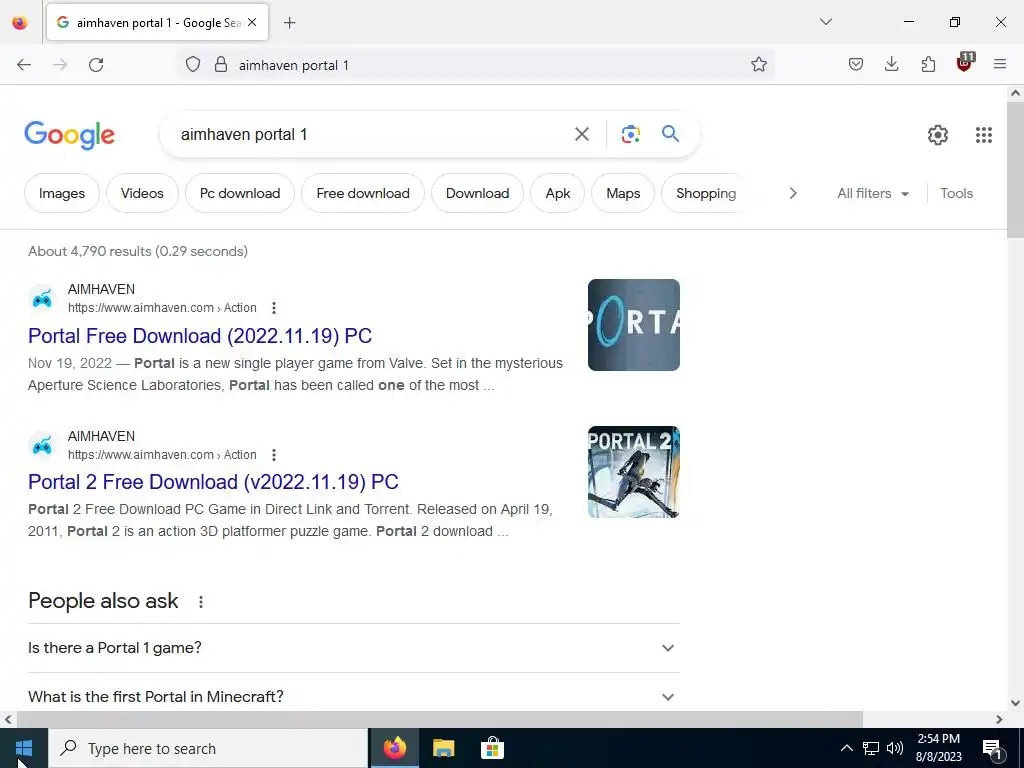Open more options for the Portal 2 result
Viewport: 1024px width, 768px height.
(x=274, y=455)
